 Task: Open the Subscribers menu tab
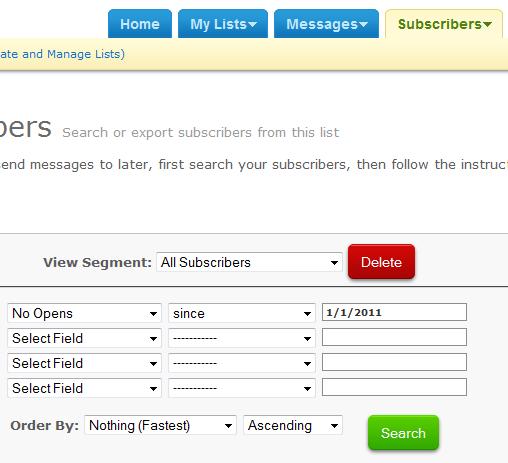click(x=444, y=24)
